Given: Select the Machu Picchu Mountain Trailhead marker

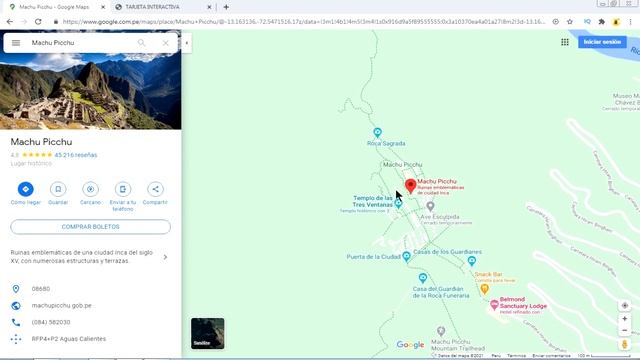Looking at the screenshot, I should click(441, 331).
